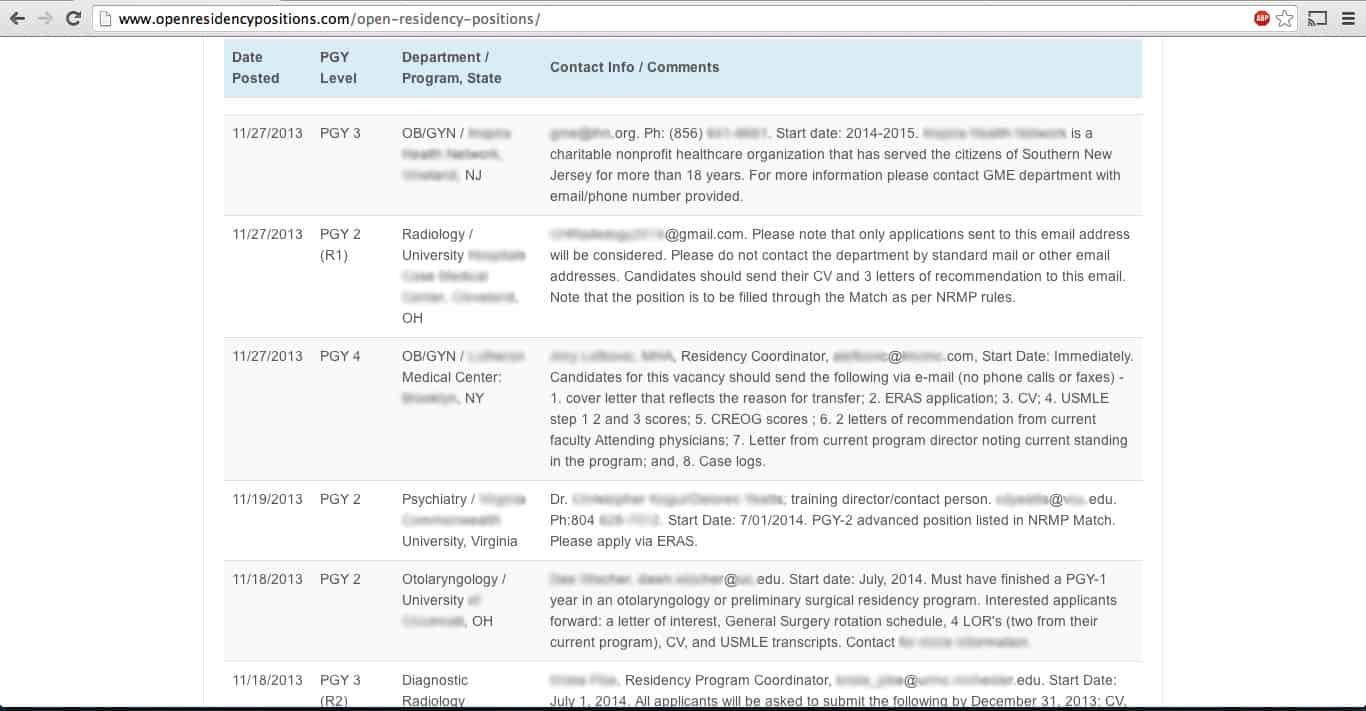Screen dimensions: 1366x711
Task: Click the Psychiatry University, Virginia cell
Action: pyautogui.click(x=463, y=520)
